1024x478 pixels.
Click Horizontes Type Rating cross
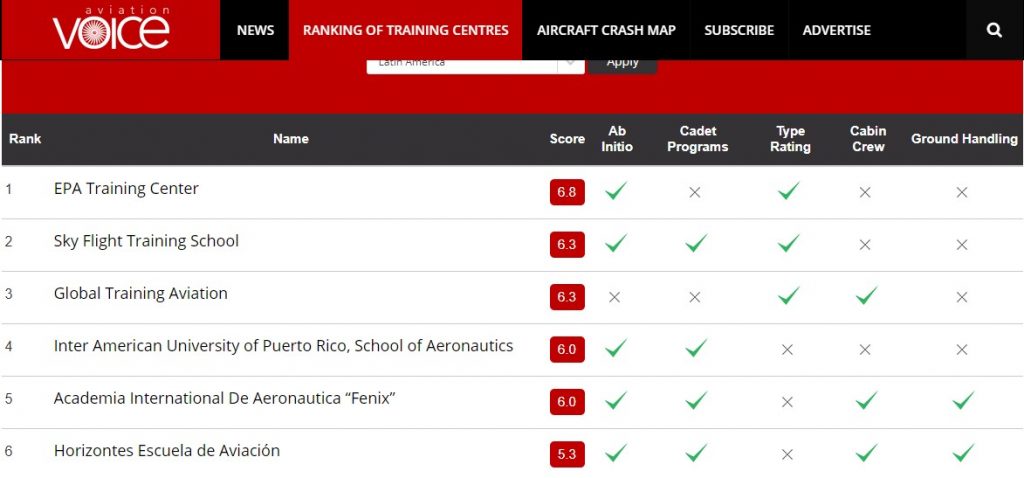[787, 454]
